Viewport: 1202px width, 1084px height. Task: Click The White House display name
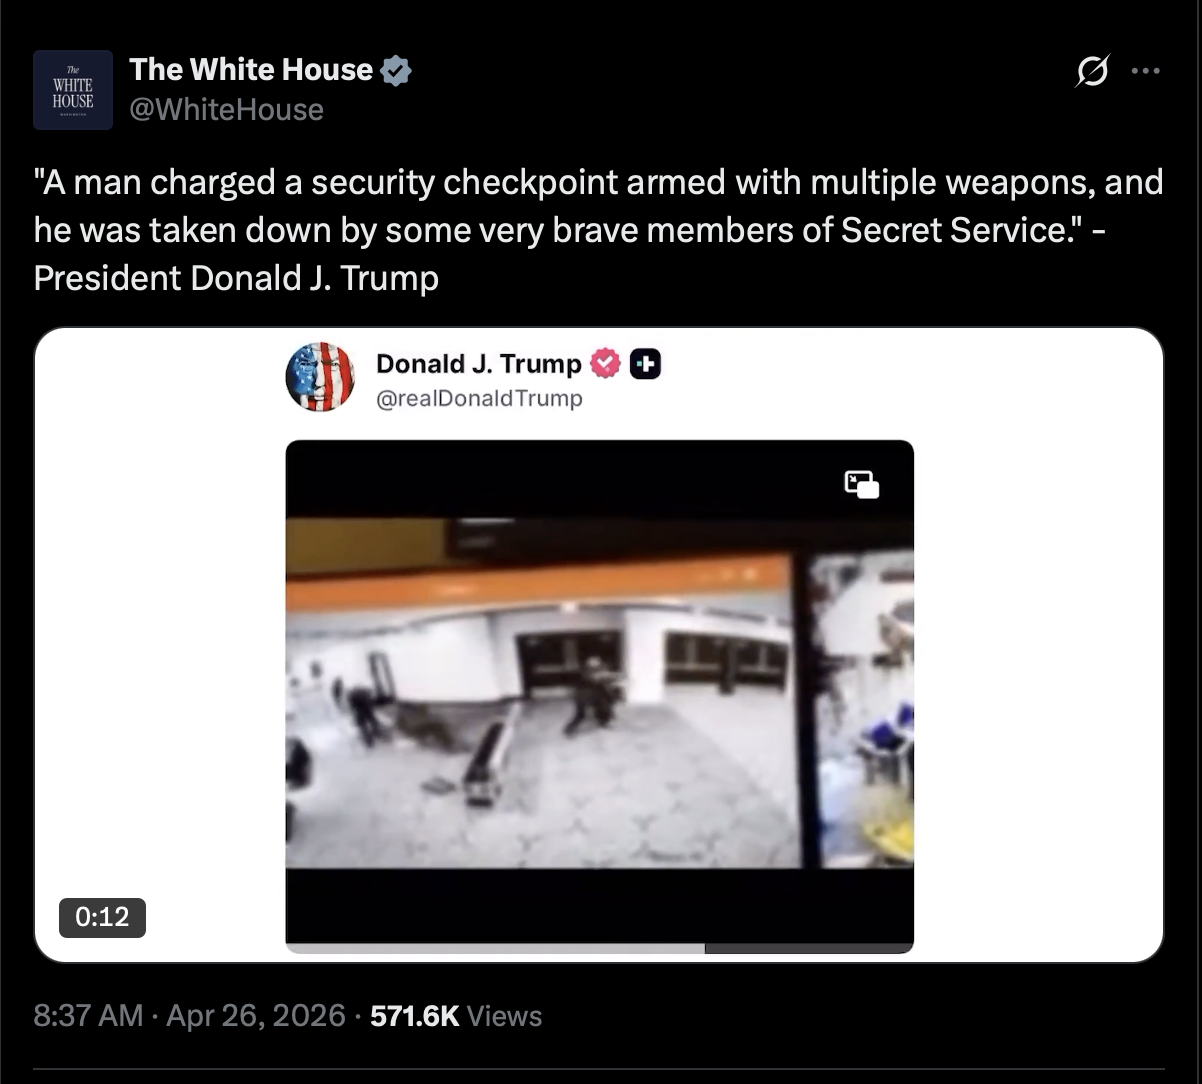coord(251,70)
